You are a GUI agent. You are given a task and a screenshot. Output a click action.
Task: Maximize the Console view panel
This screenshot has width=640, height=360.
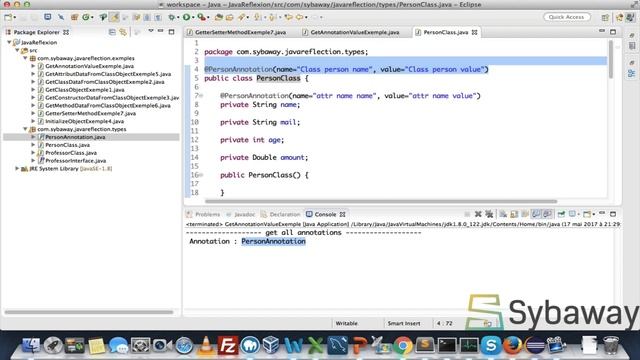pyautogui.click(x=613, y=214)
